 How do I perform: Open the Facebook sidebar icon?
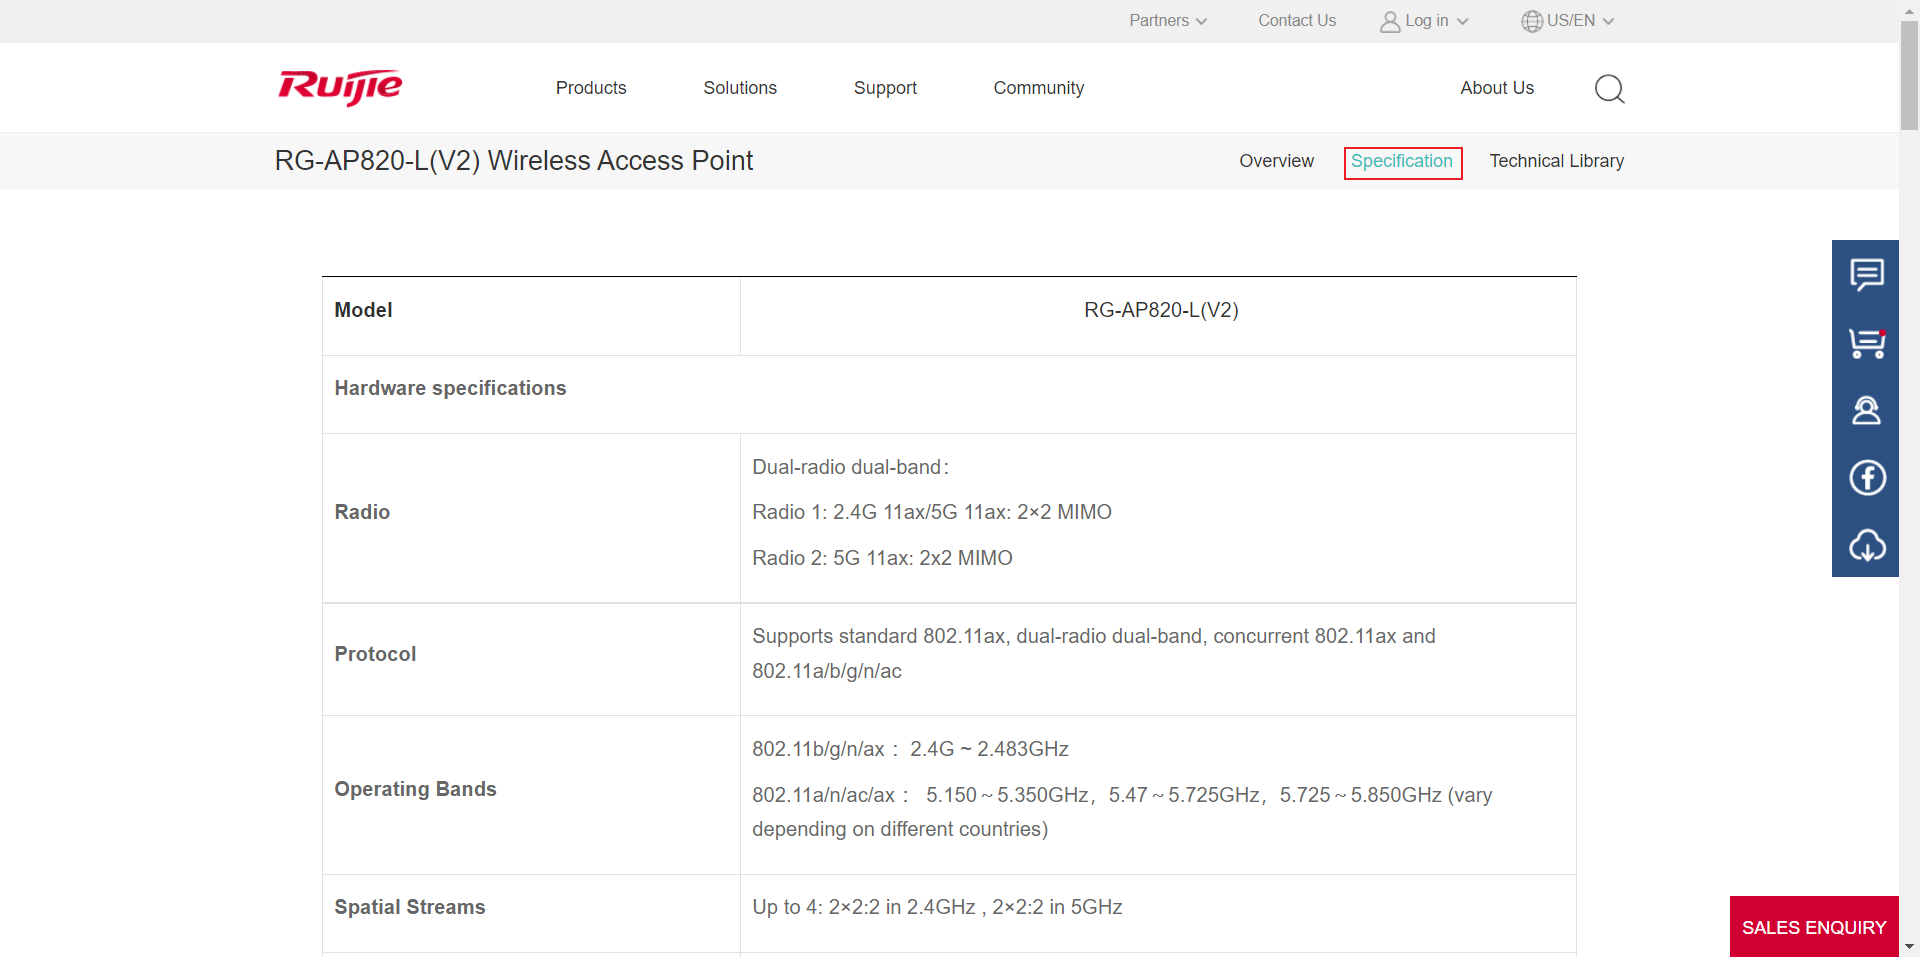(x=1866, y=477)
